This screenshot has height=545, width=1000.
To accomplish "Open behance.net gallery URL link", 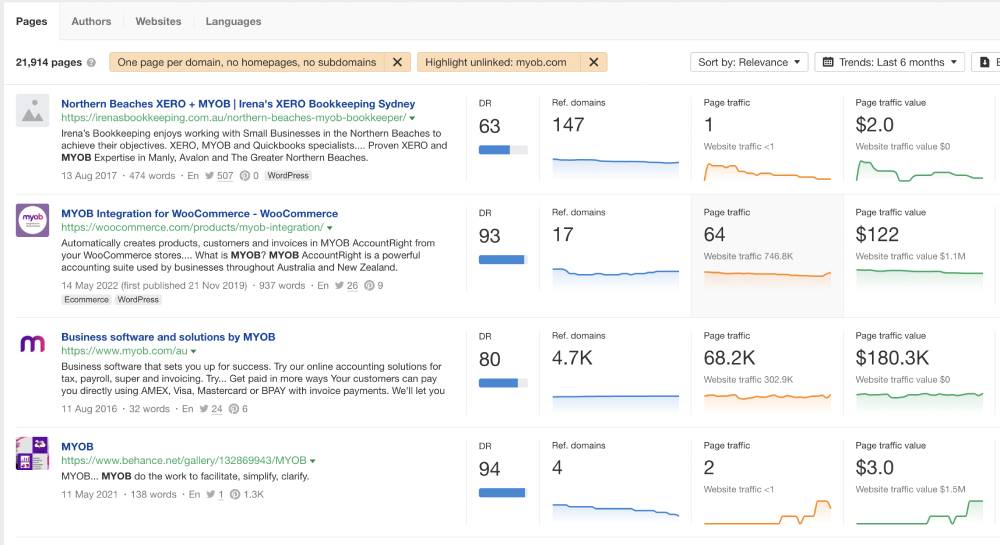I will click(x=184, y=460).
